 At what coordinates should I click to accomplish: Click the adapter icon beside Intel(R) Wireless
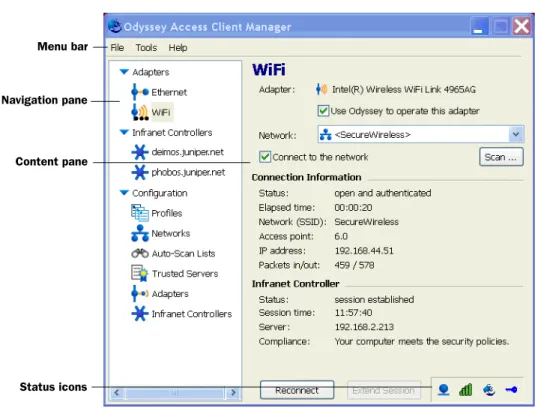322,89
